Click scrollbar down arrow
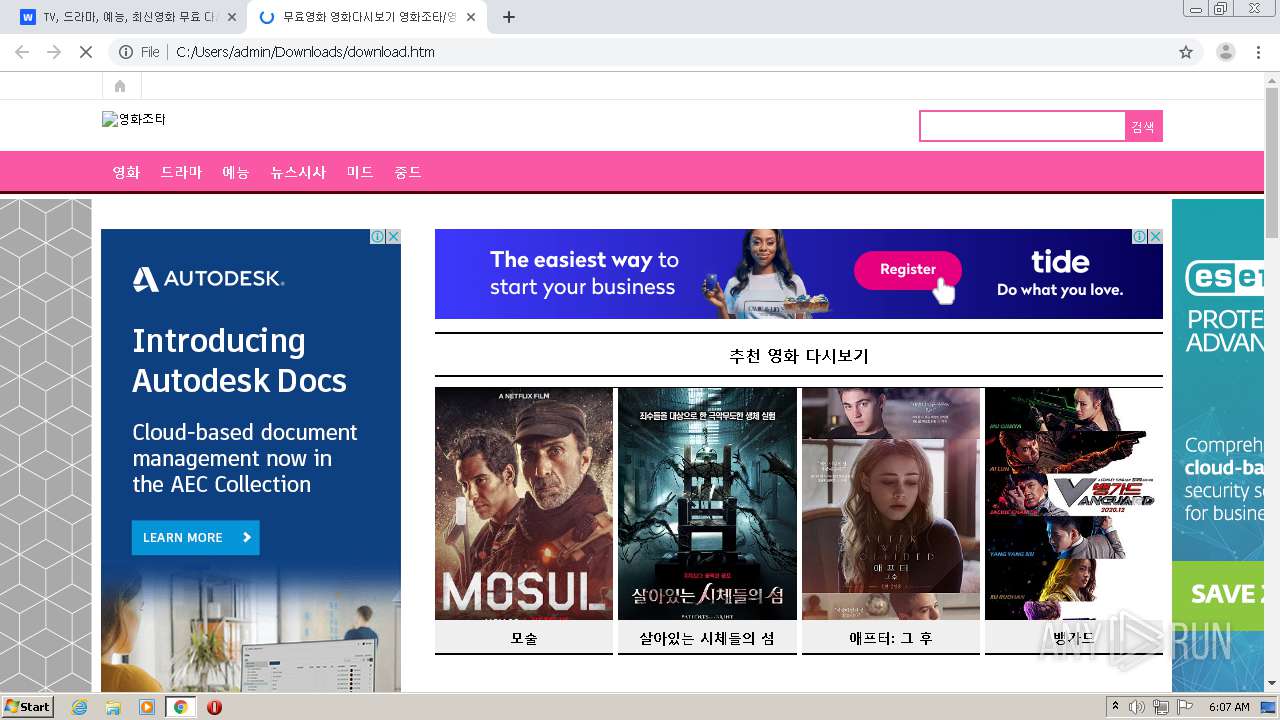Screen dimensions: 1280x720 tap(1272, 684)
